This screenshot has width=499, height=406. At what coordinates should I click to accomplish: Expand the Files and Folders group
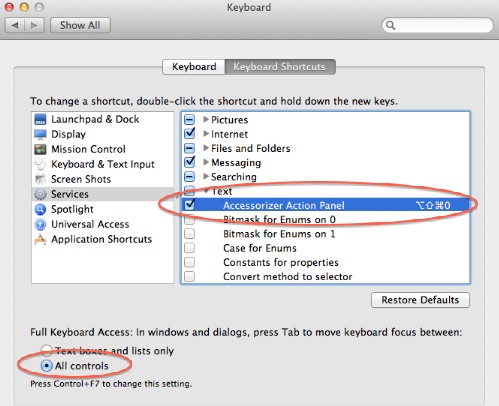(x=206, y=148)
